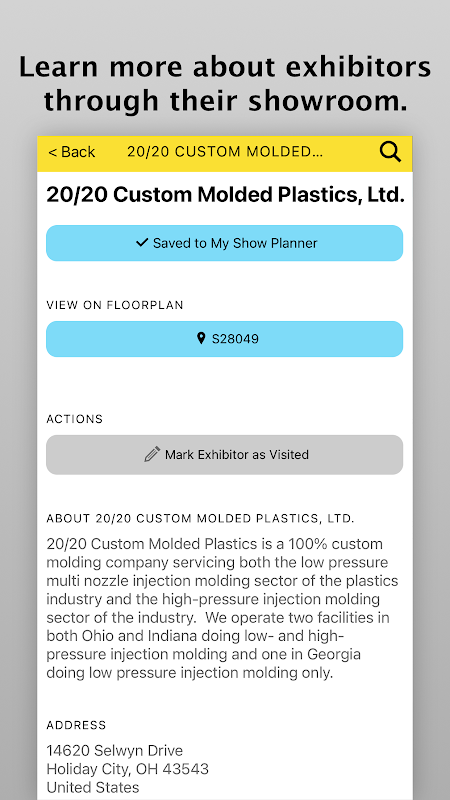This screenshot has width=450, height=800.
Task: Tap the checkmark icon on Saved button
Action: (x=142, y=242)
